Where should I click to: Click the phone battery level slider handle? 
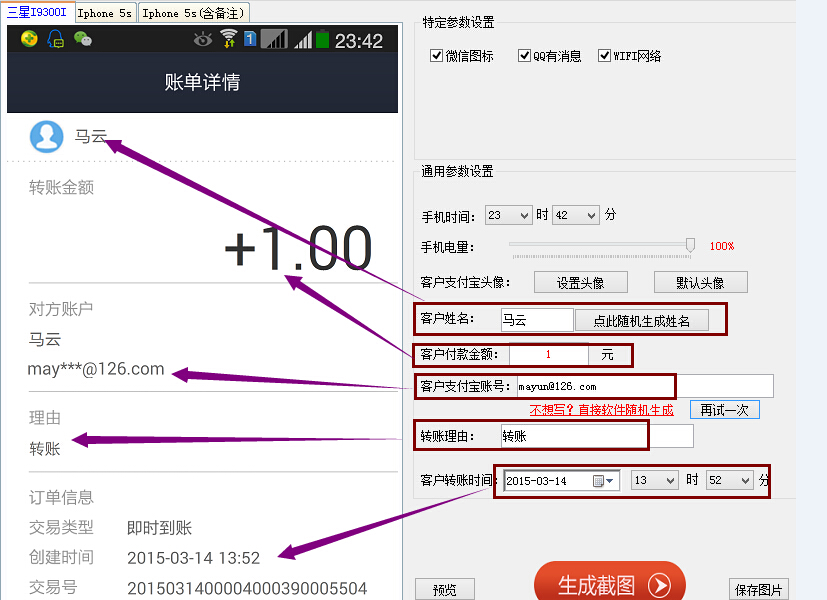pyautogui.click(x=690, y=245)
